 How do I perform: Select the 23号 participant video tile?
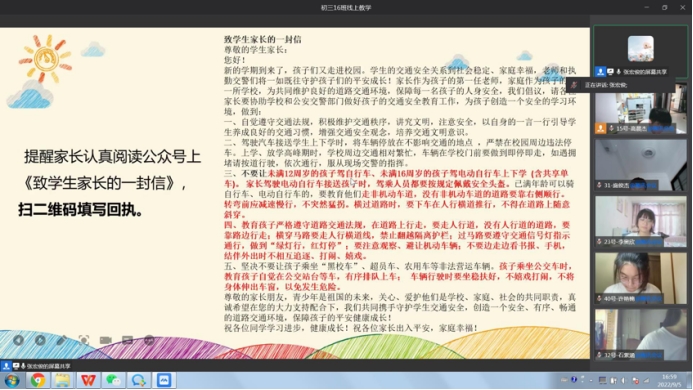pyautogui.click(x=640, y=222)
